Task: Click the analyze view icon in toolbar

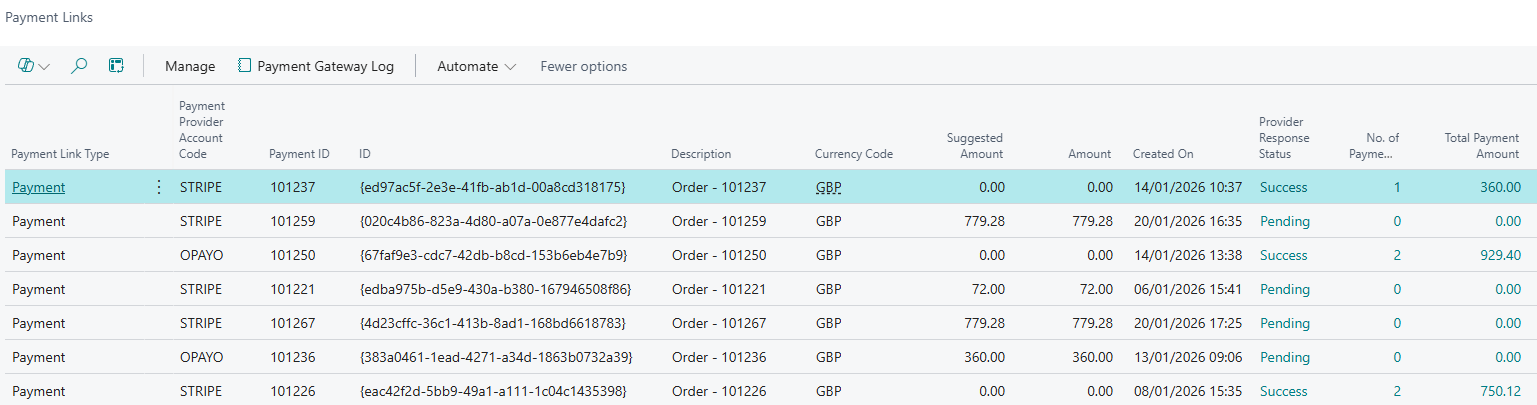Action: 116,66
